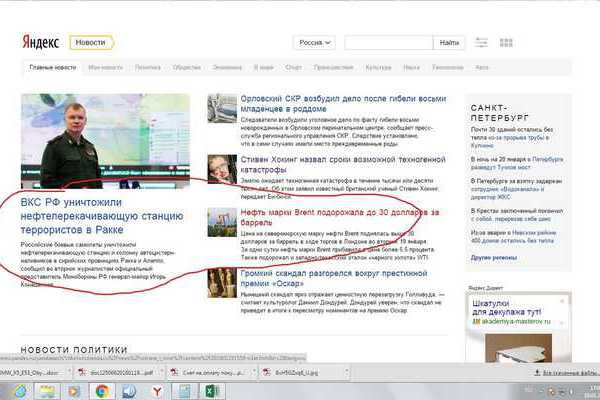
Task: Open the Yandex services grid icon
Action: [506, 42]
